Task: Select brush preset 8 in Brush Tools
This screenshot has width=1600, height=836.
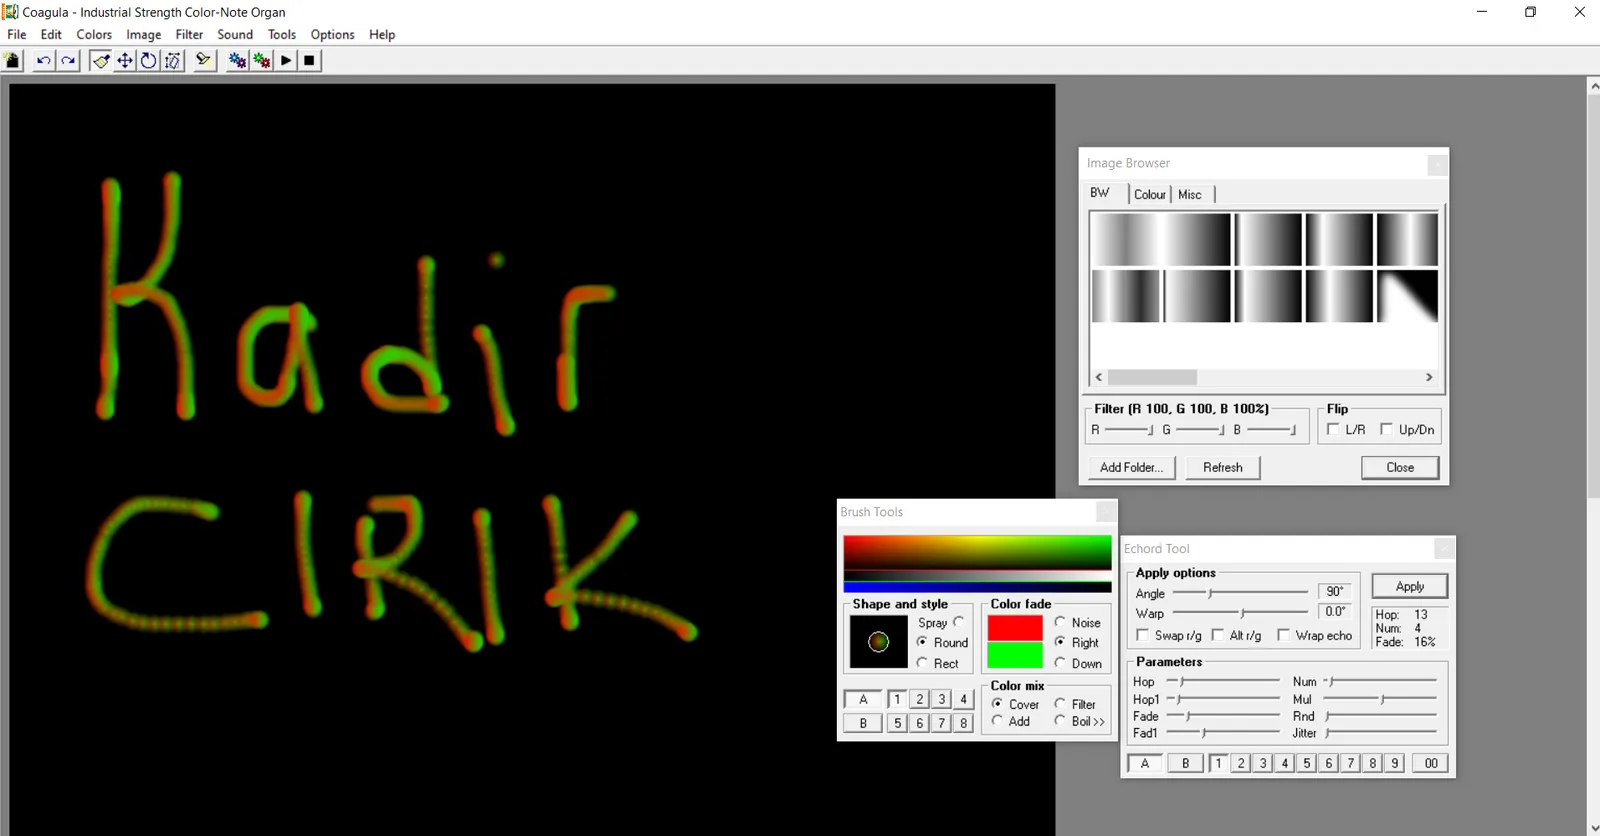Action: (x=963, y=723)
